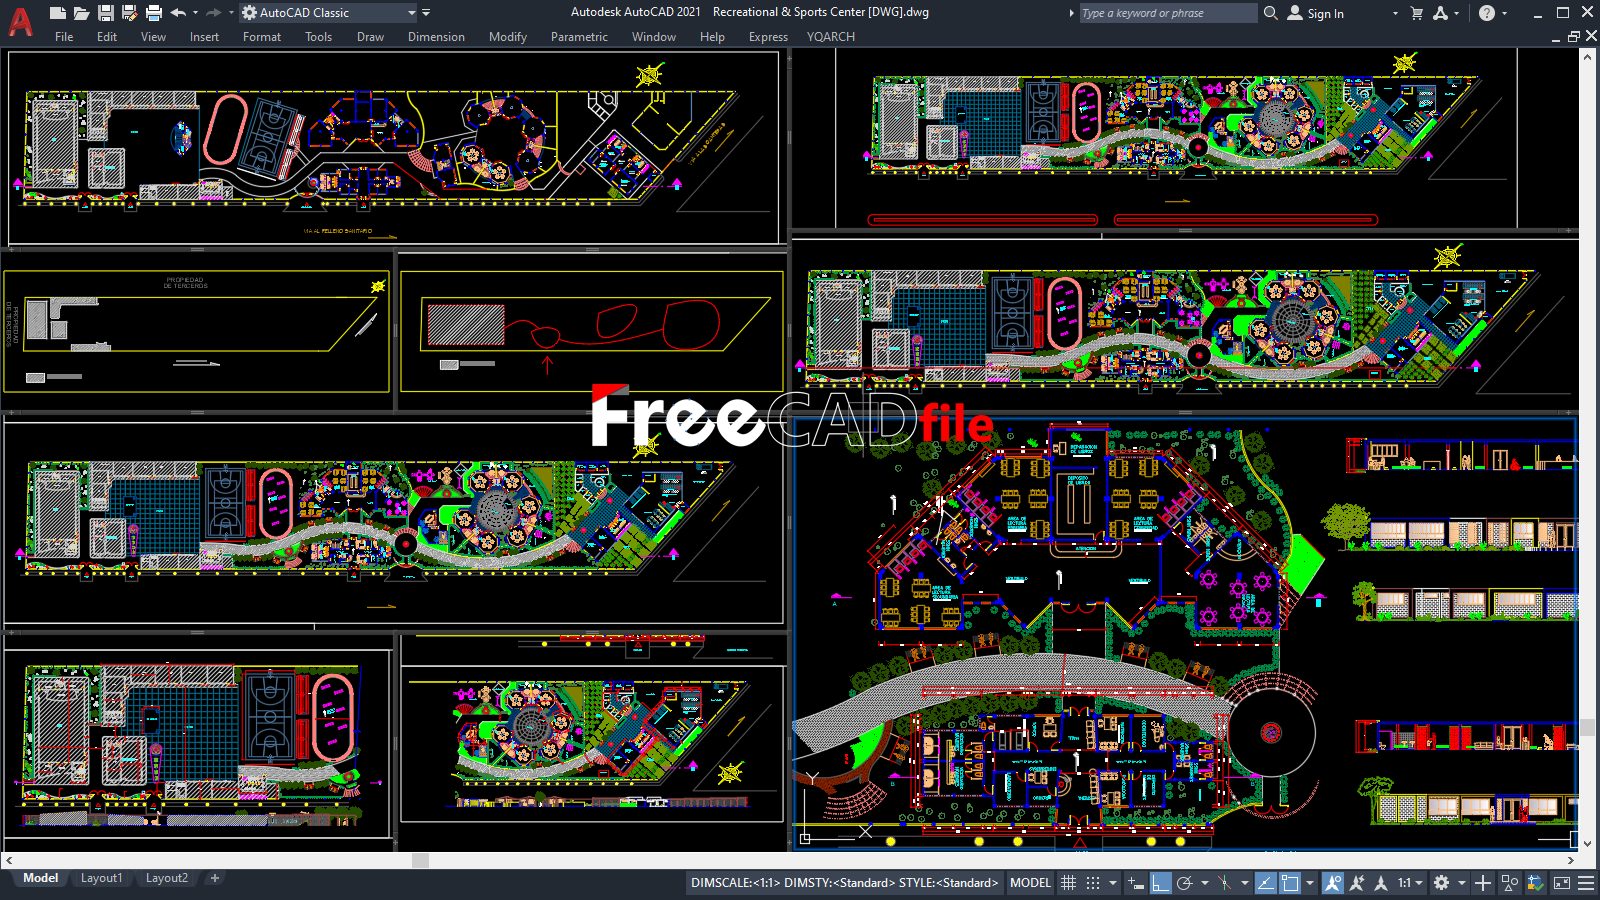This screenshot has height=900, width=1600.
Task: Click the Plot (print) icon
Action: tap(152, 12)
